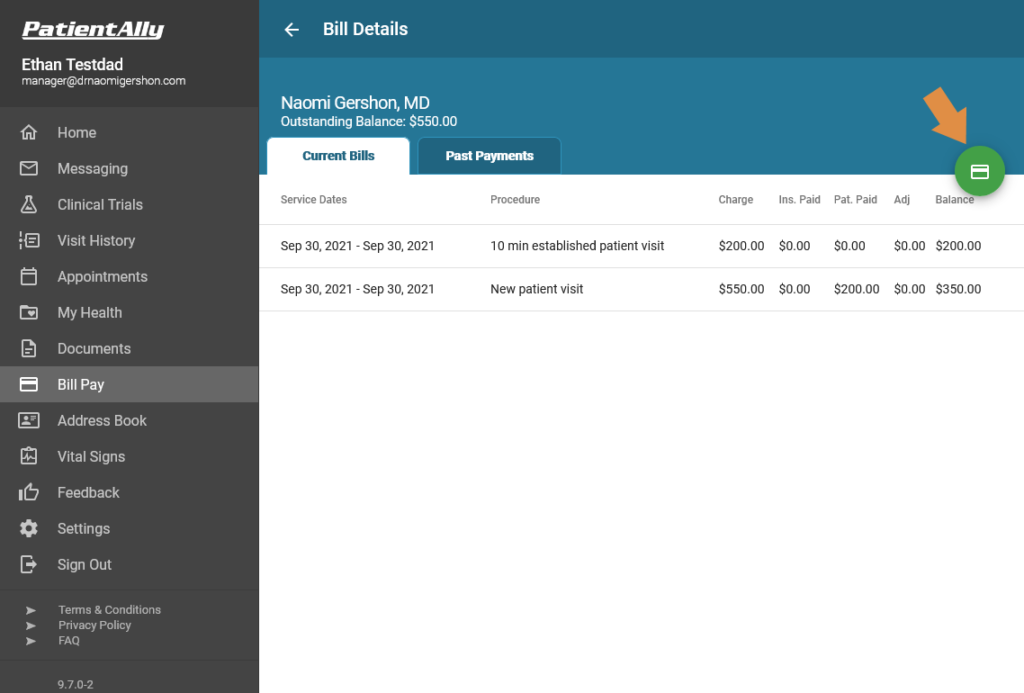
Task: Click the Vital Signs chart icon
Action: pos(29,456)
